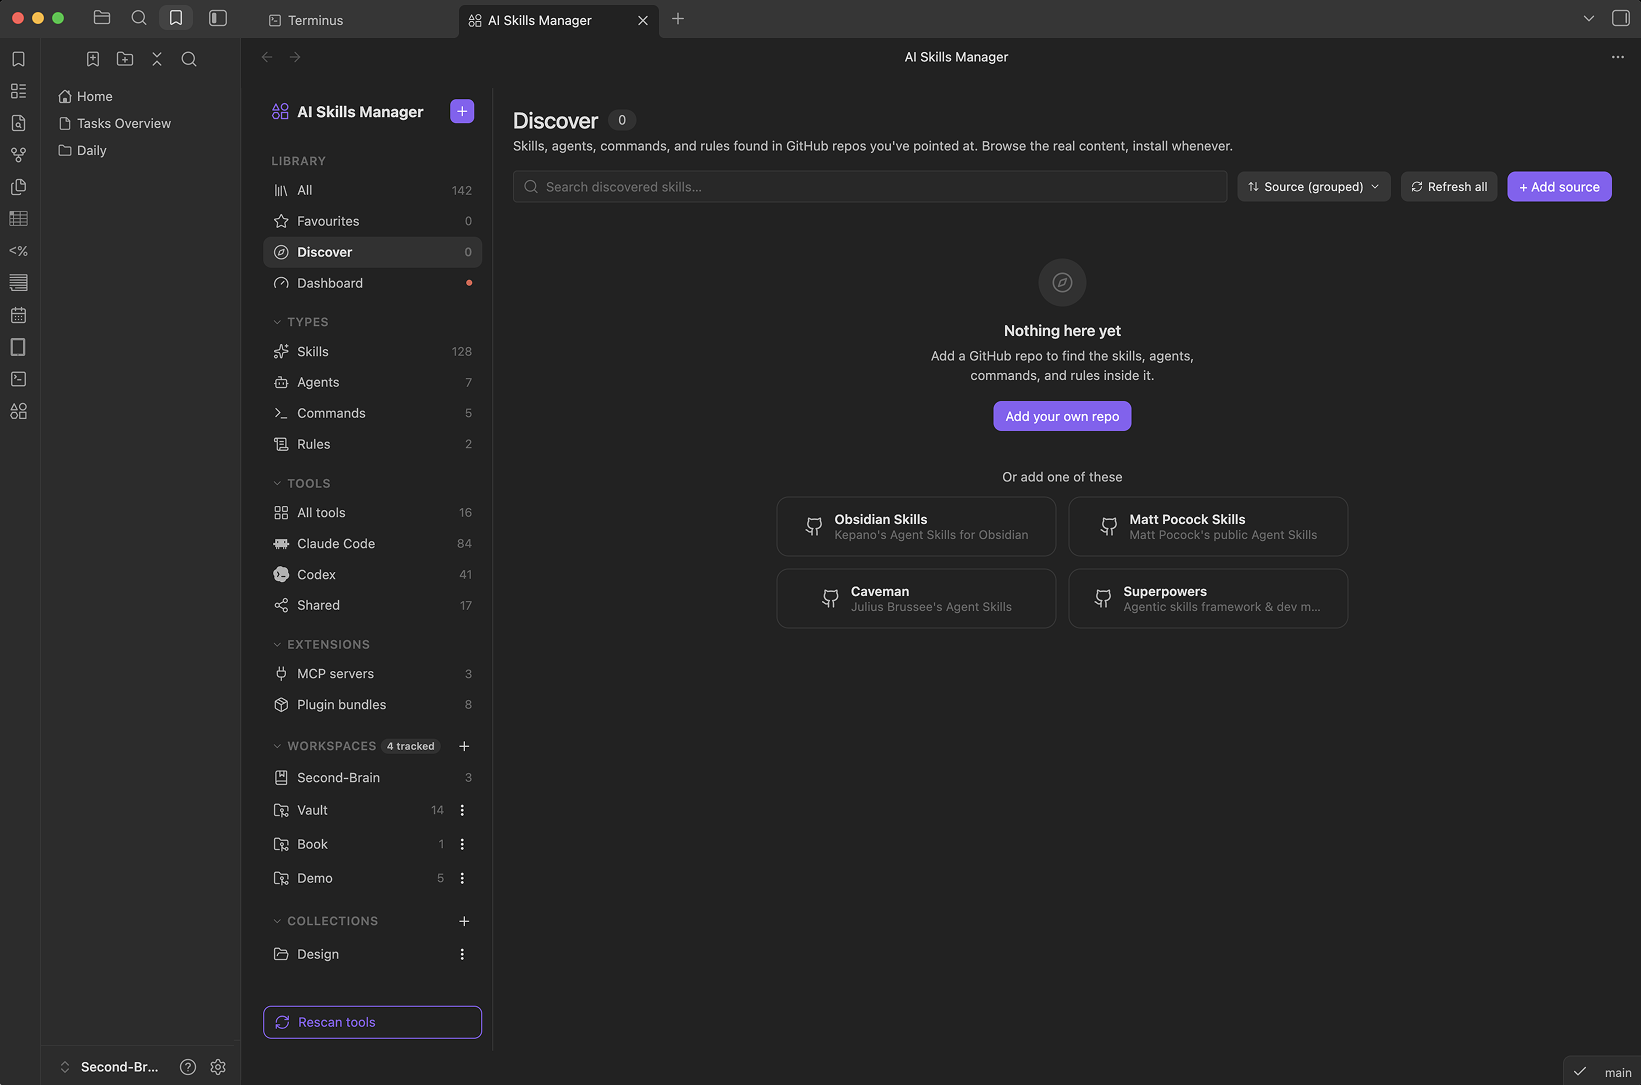
Task: Click the new bookmark icon
Action: point(93,59)
